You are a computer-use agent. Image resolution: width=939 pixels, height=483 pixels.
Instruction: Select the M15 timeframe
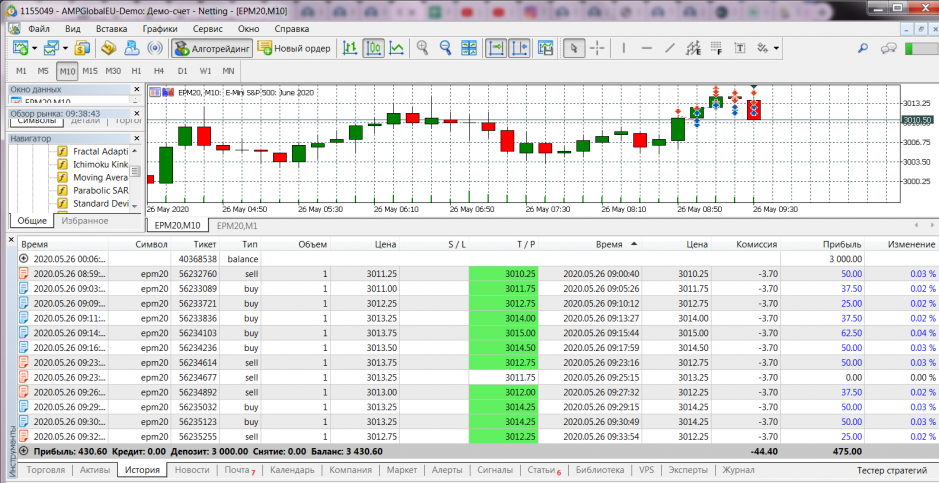pos(90,71)
